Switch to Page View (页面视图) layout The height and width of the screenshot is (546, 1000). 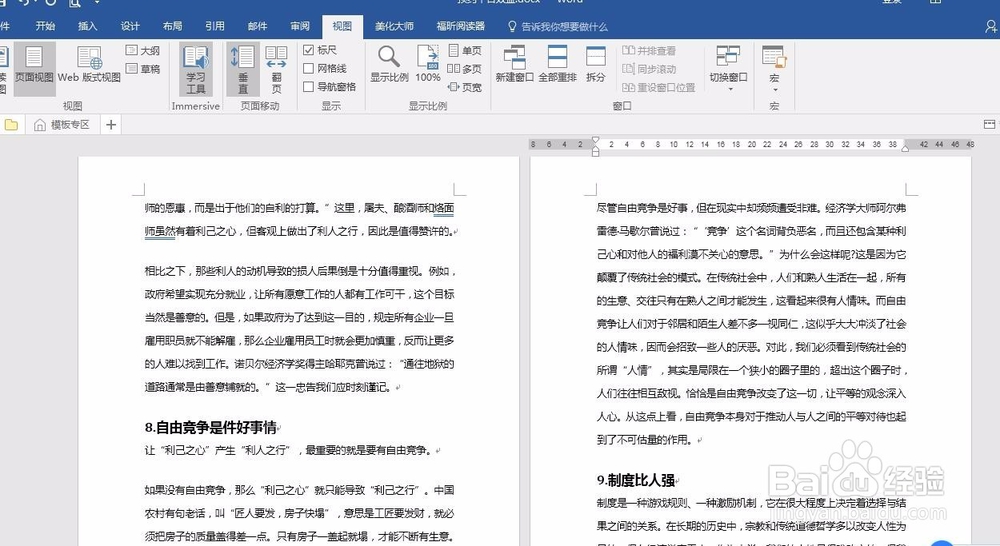tap(34, 68)
